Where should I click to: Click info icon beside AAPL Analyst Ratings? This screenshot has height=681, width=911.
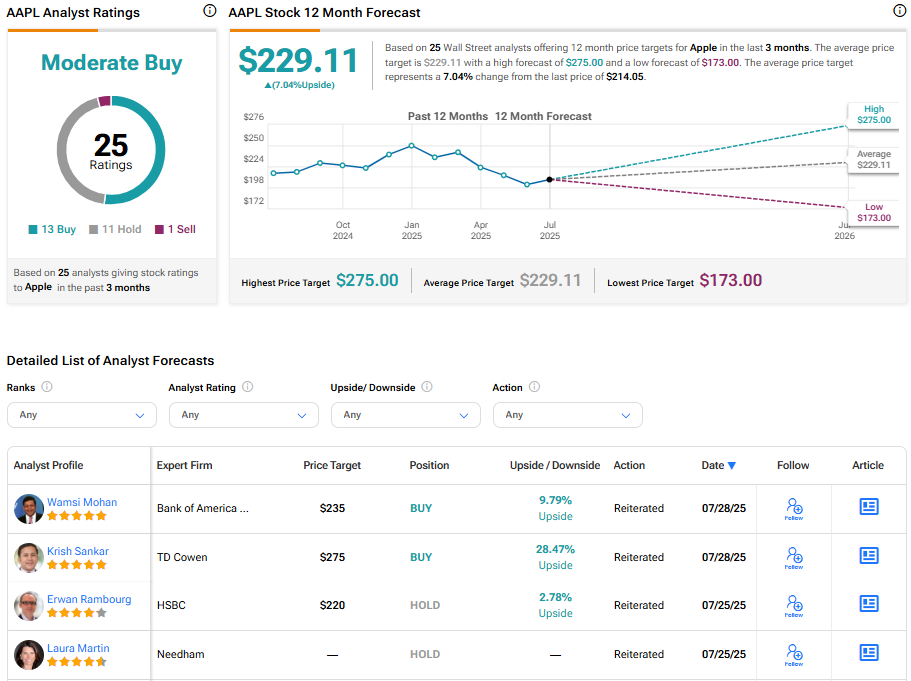click(x=209, y=11)
